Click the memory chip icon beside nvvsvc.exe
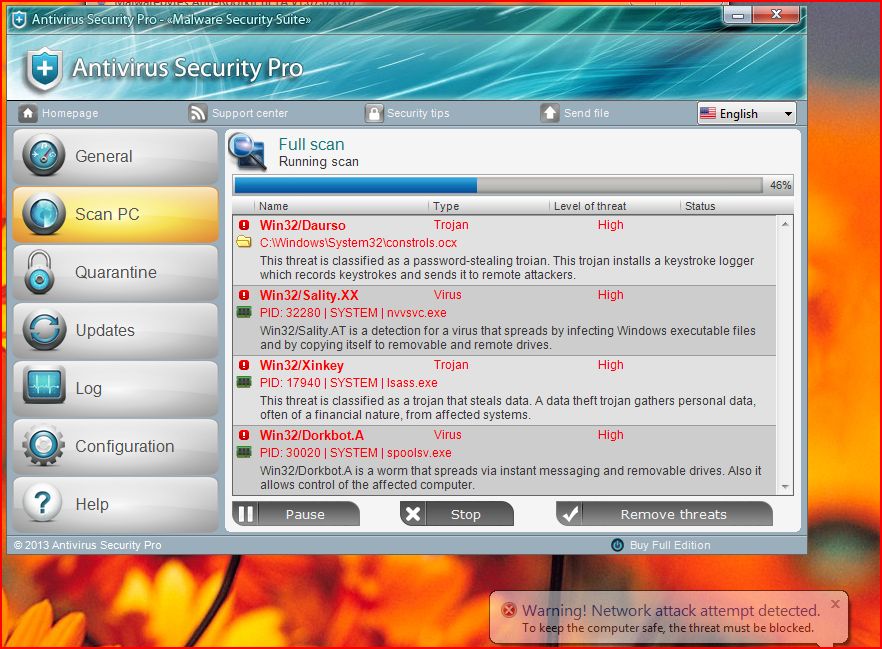Viewport: 882px width, 649px height. (x=244, y=312)
